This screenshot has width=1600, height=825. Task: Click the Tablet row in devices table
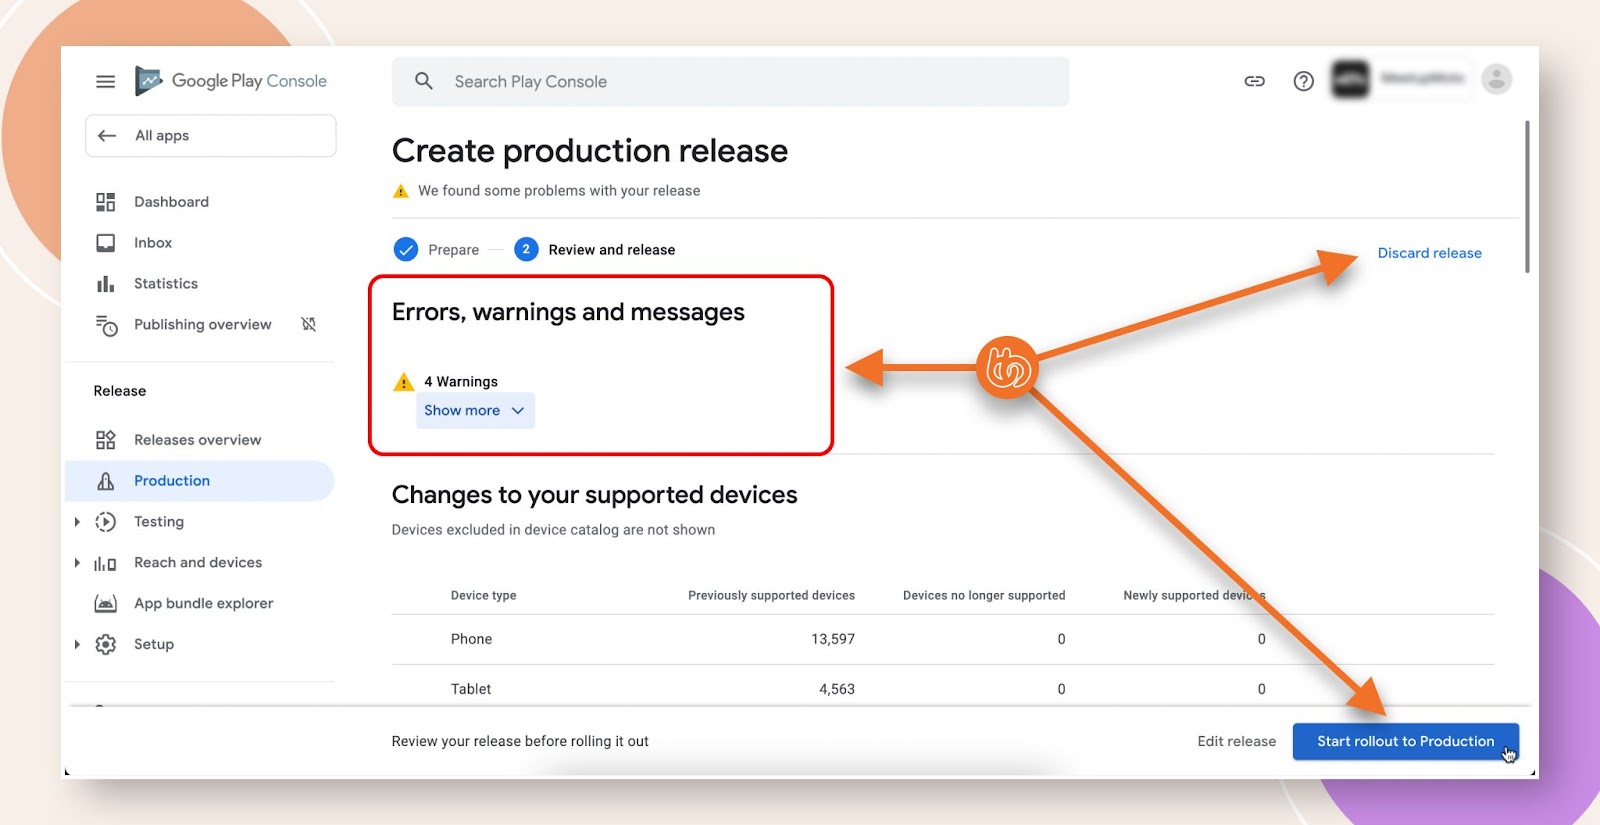943,688
